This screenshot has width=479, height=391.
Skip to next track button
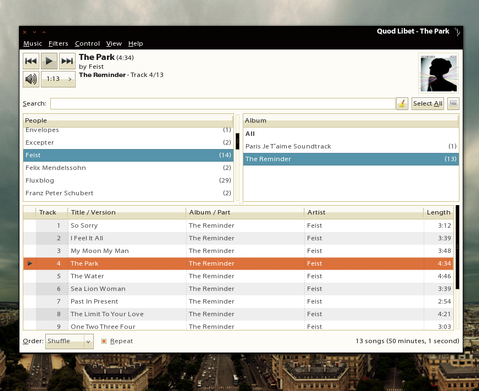(x=67, y=61)
